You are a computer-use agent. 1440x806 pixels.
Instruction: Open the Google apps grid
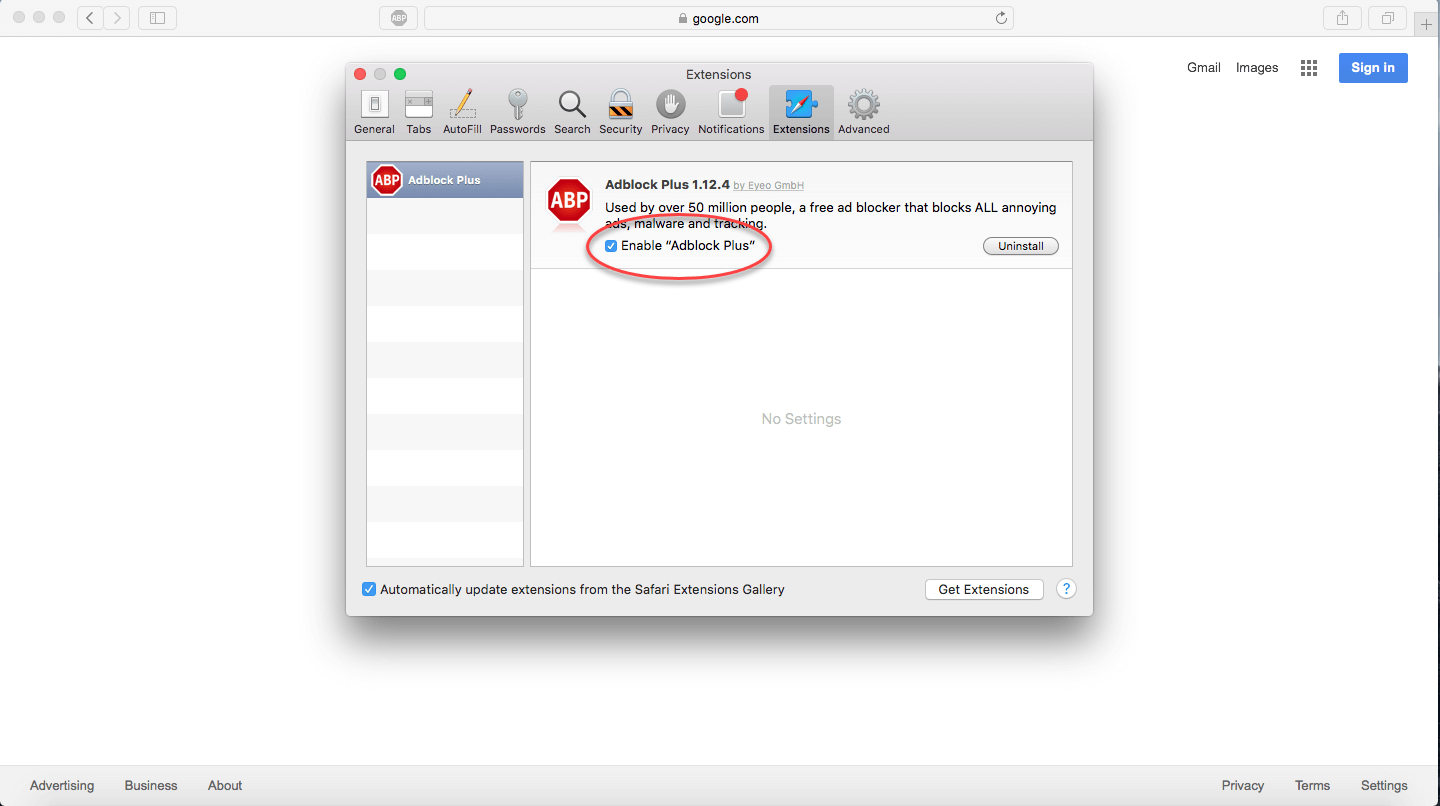click(x=1308, y=68)
